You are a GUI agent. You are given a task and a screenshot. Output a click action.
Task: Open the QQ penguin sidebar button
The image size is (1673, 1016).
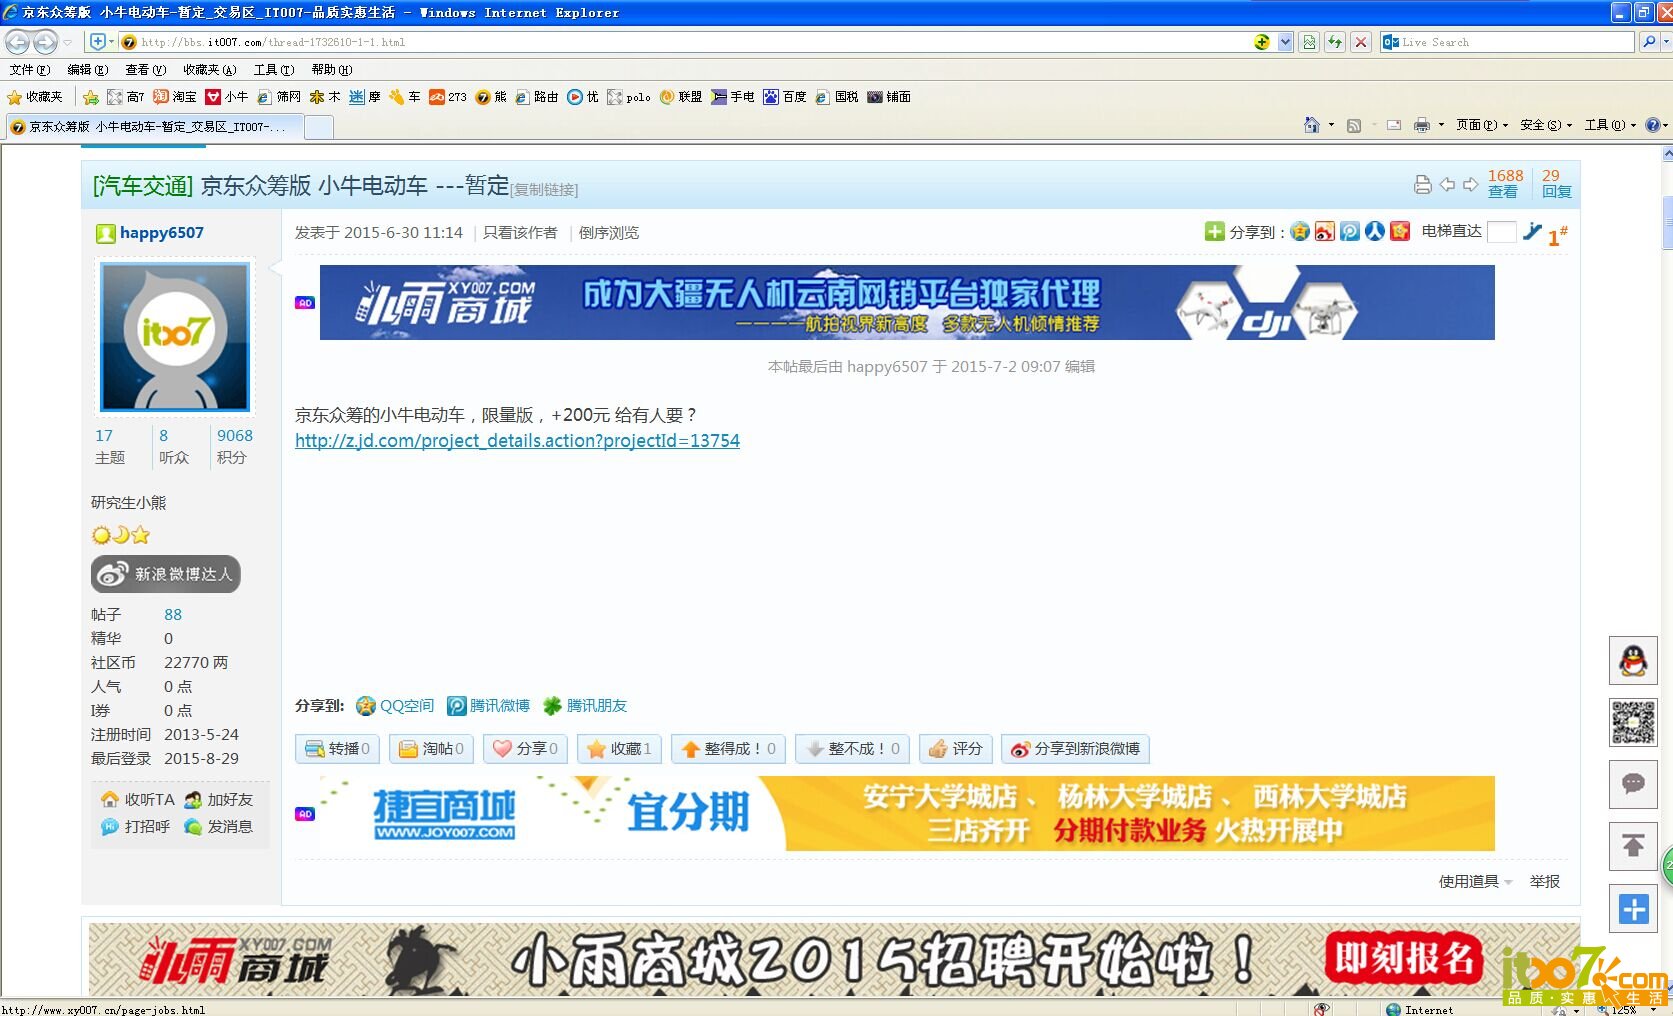click(x=1633, y=660)
